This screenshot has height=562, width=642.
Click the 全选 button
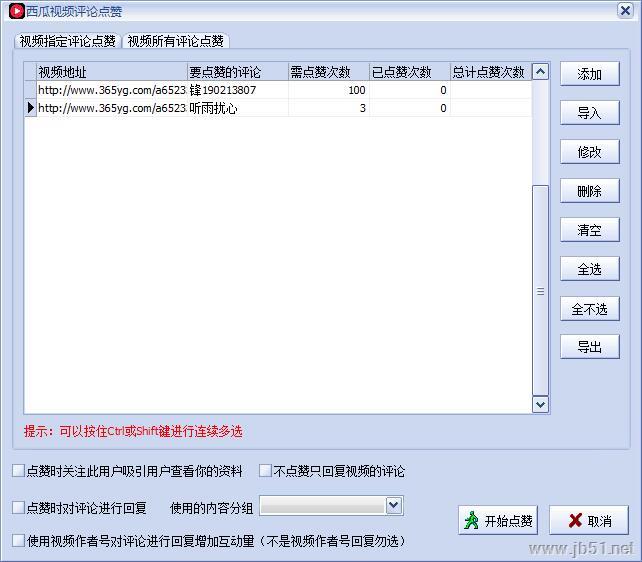(x=590, y=269)
